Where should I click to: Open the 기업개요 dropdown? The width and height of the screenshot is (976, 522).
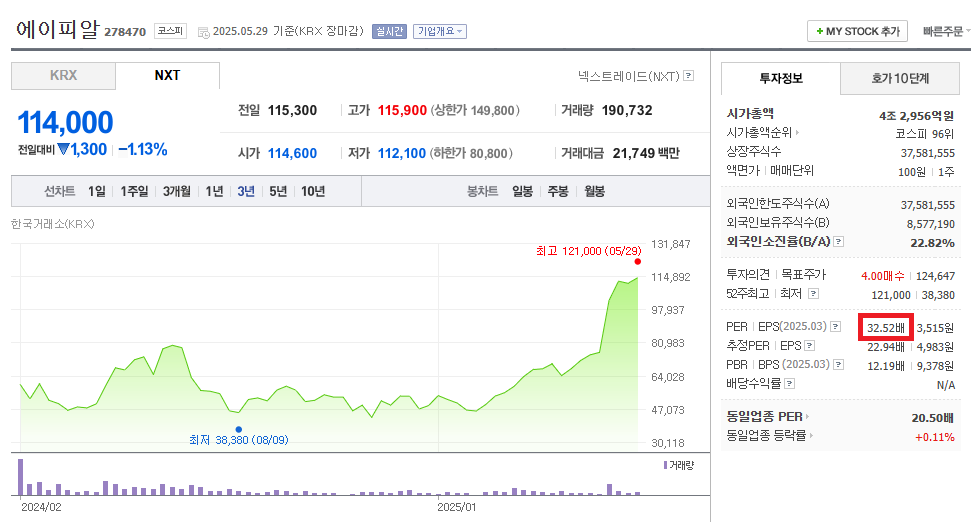(x=440, y=31)
